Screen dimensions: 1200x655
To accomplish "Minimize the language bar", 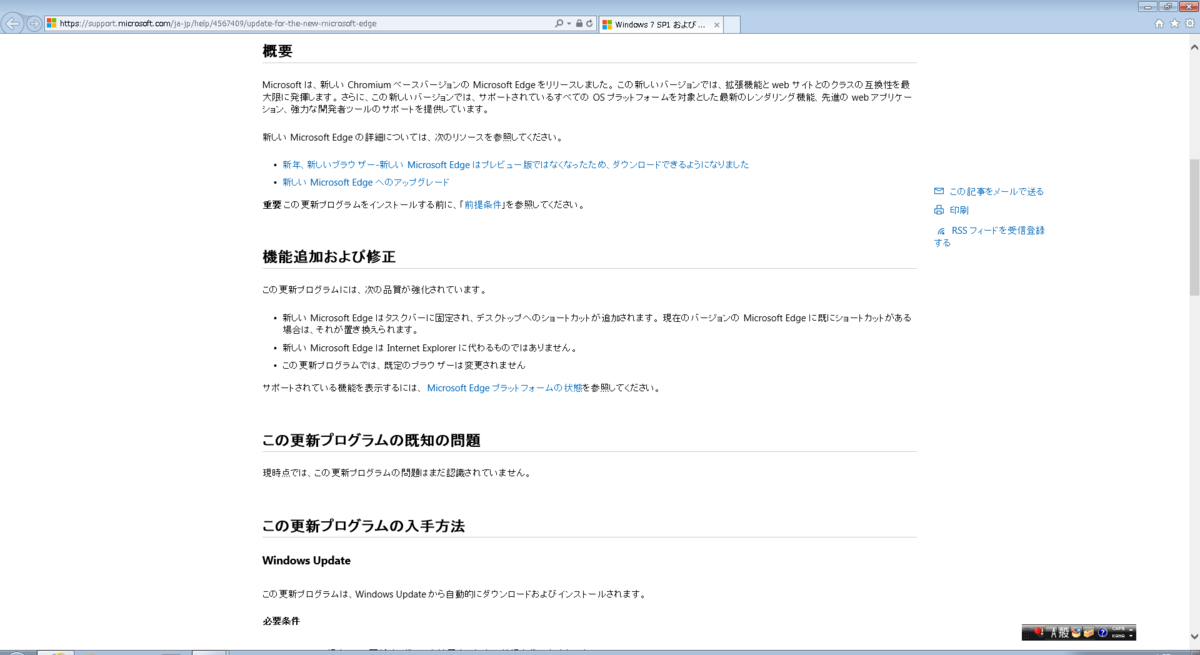I will pos(1131,629).
